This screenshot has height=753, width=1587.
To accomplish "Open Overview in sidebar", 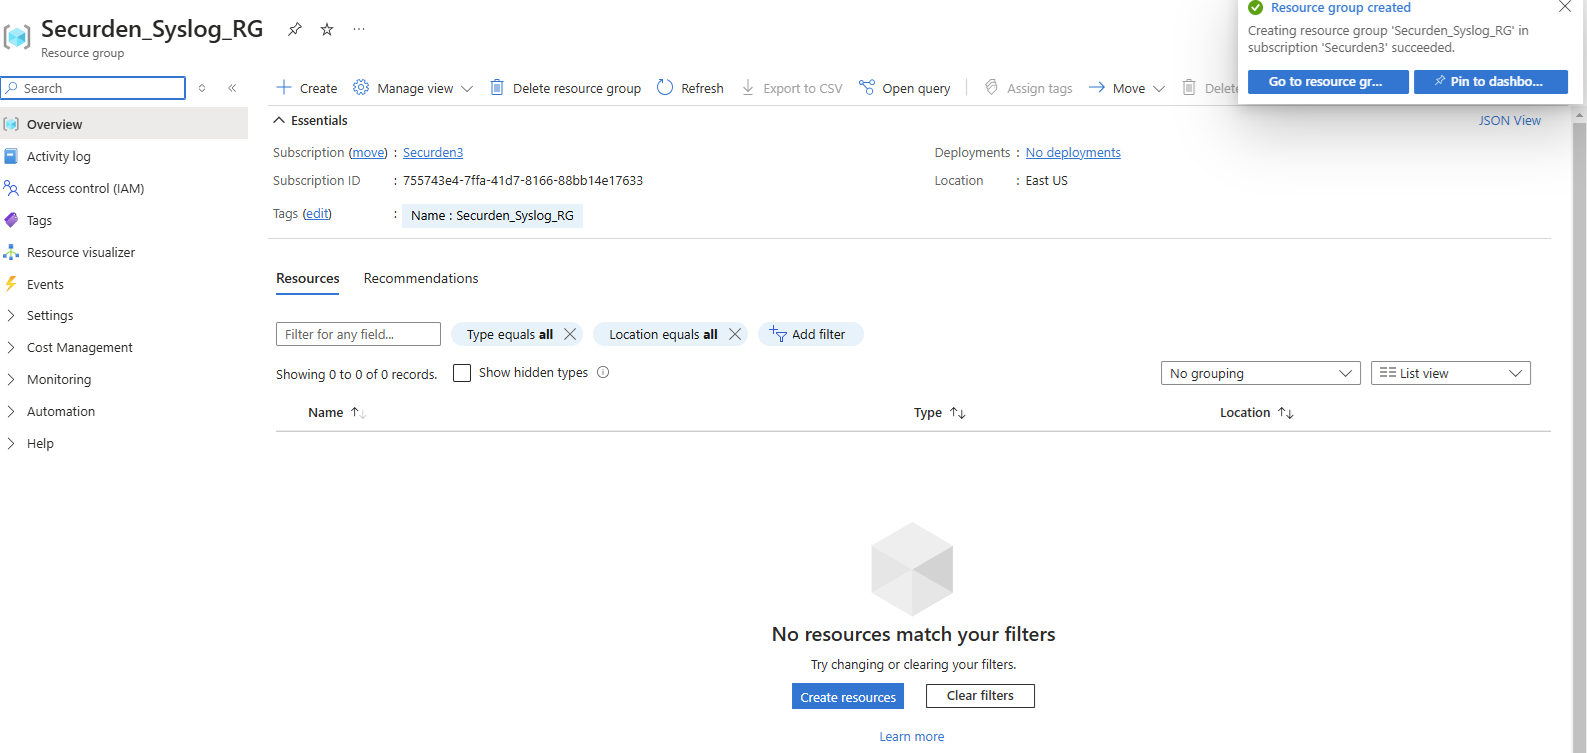I will click(x=124, y=124).
